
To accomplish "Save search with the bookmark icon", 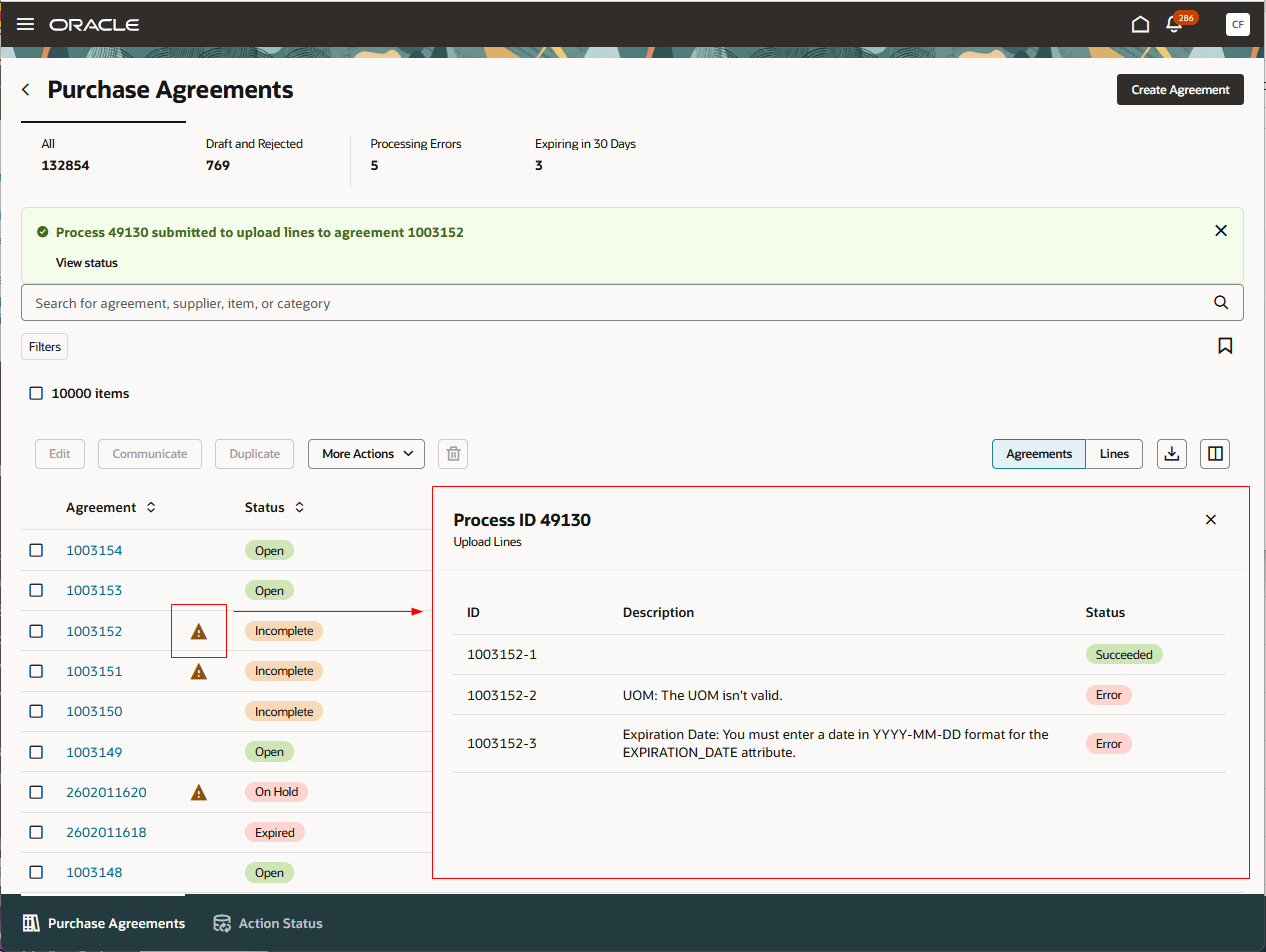I will (1225, 345).
